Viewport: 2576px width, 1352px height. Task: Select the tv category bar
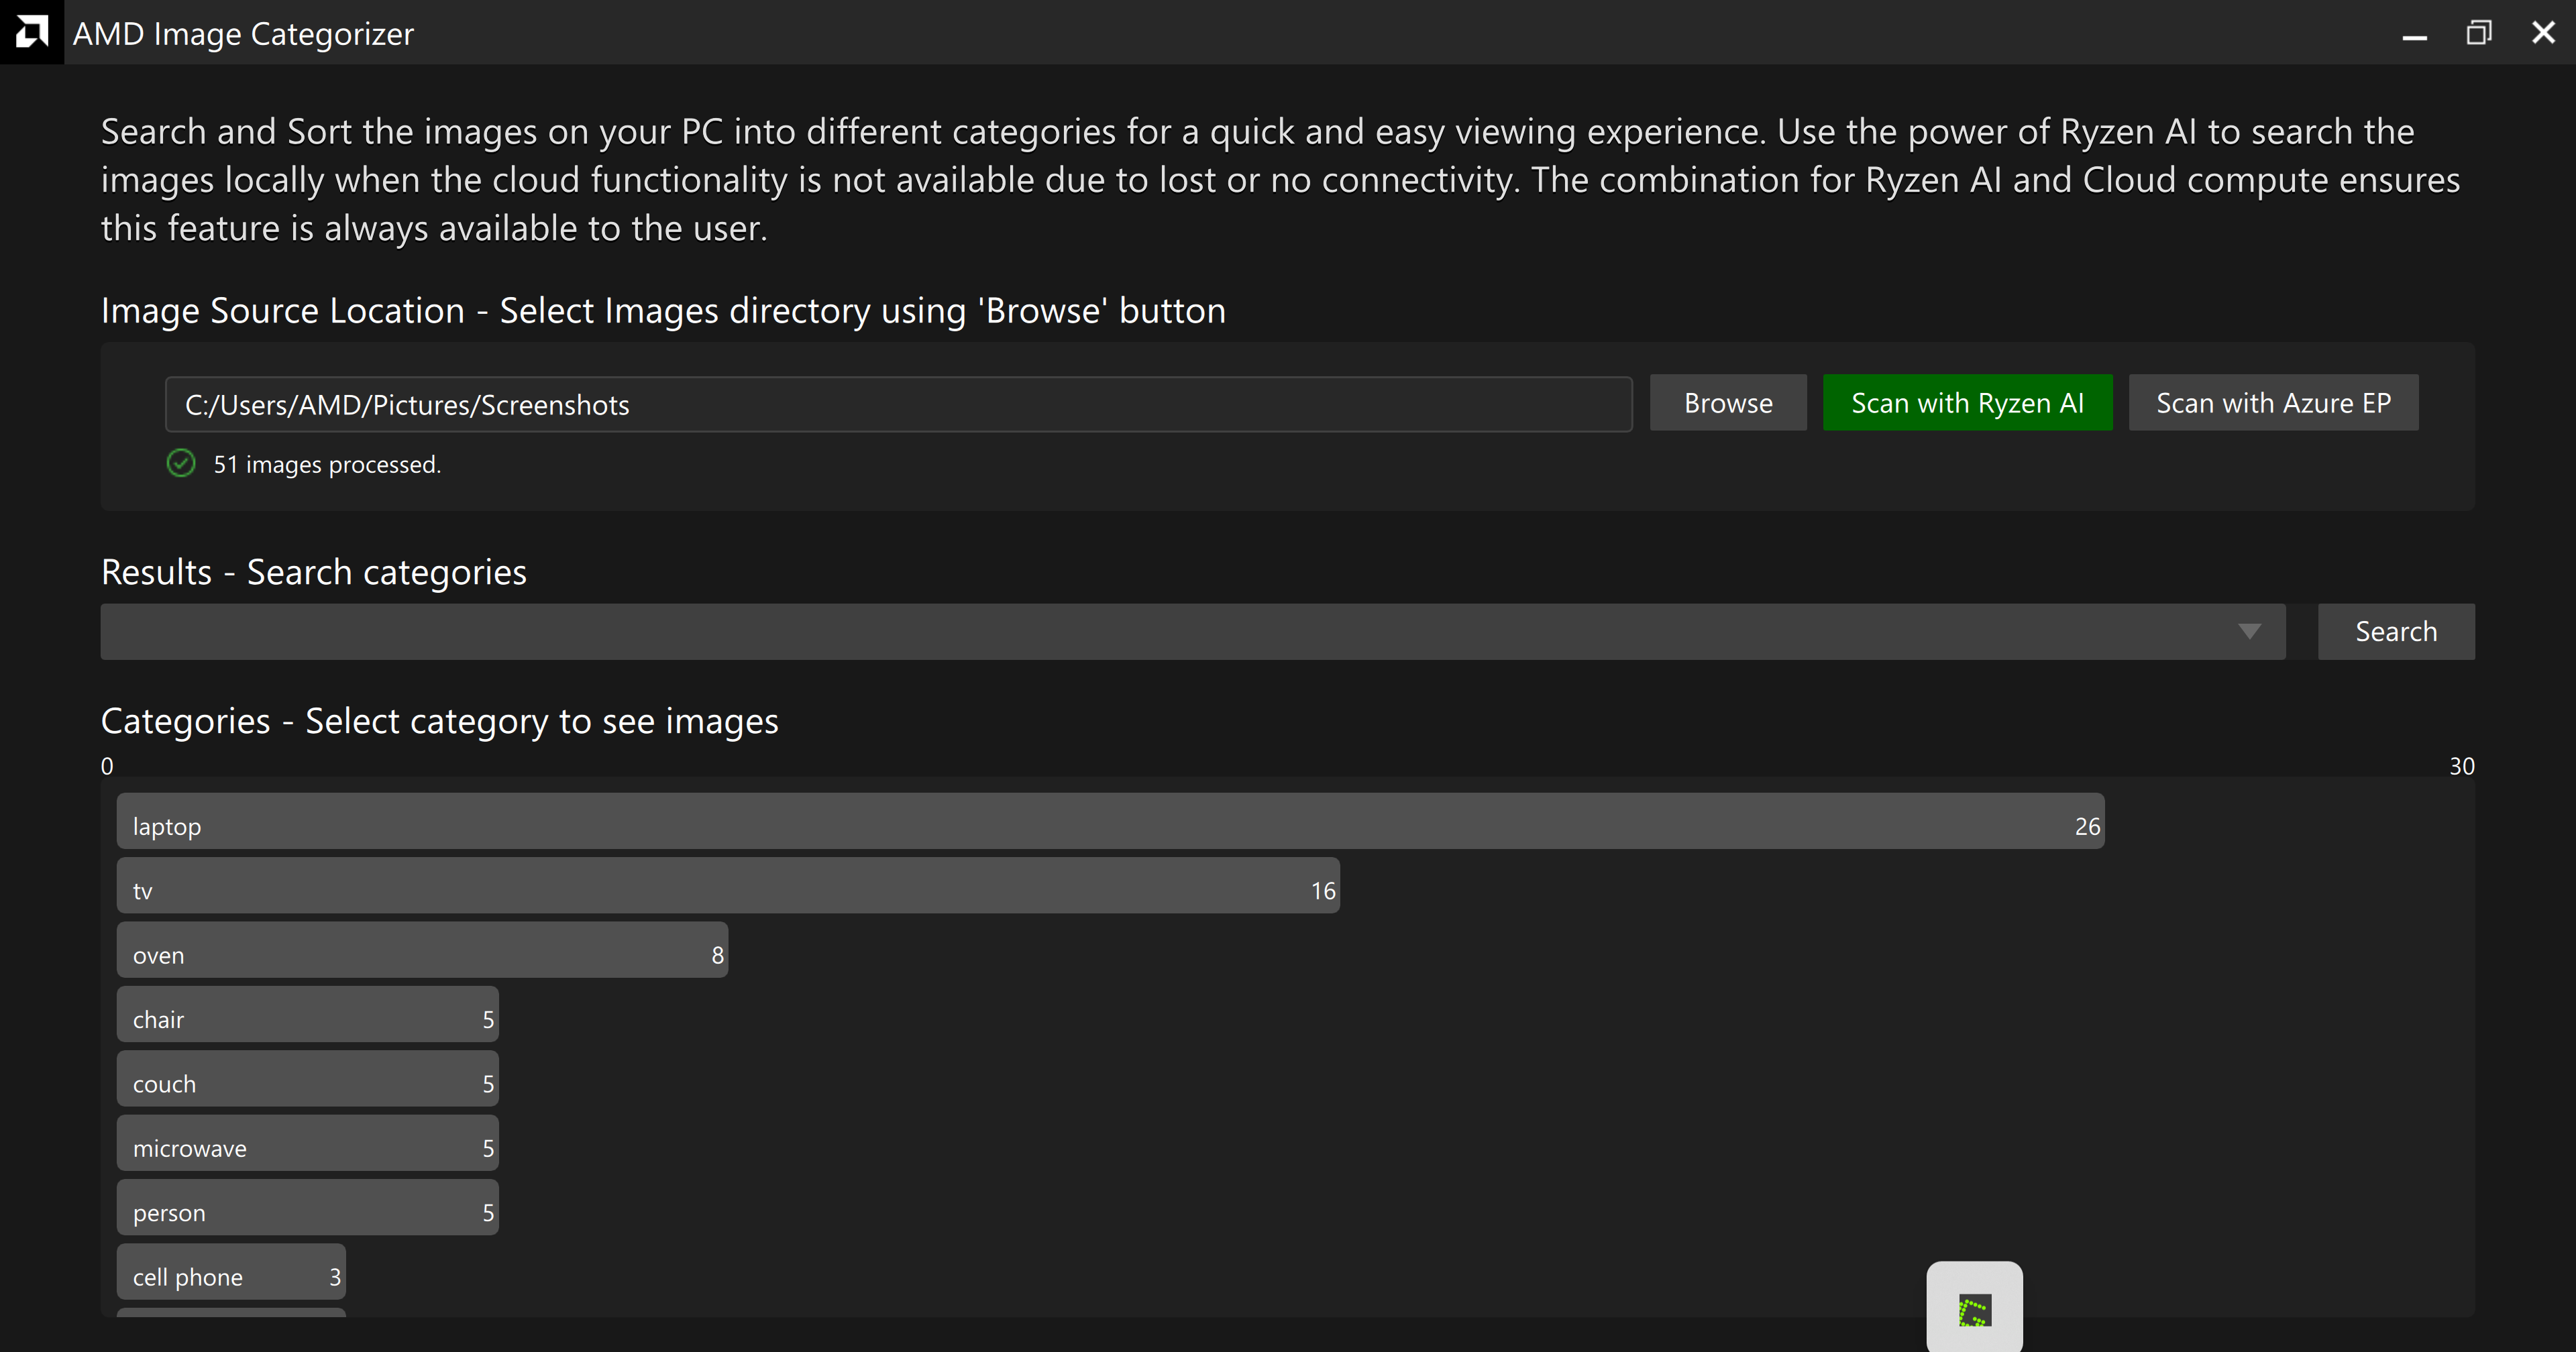coord(727,886)
